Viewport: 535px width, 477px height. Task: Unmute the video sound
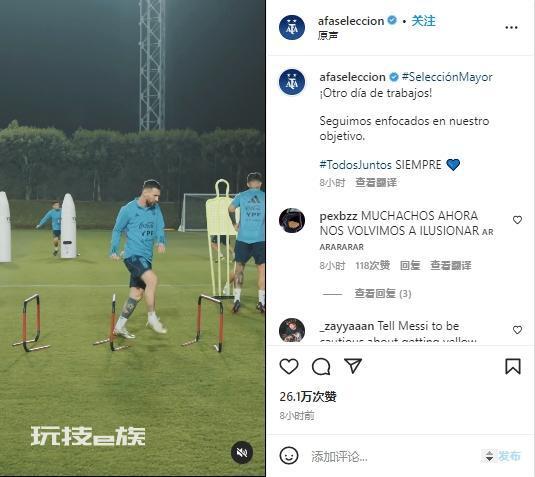242,453
